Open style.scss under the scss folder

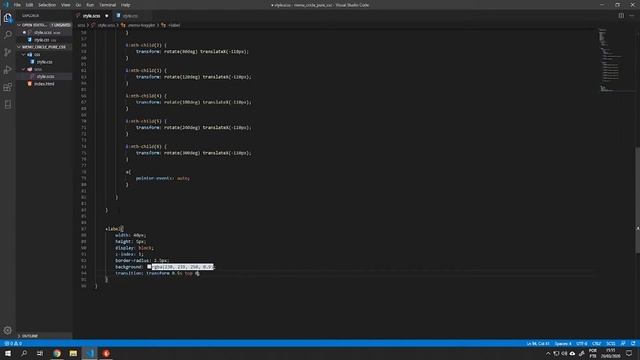tap(44, 76)
